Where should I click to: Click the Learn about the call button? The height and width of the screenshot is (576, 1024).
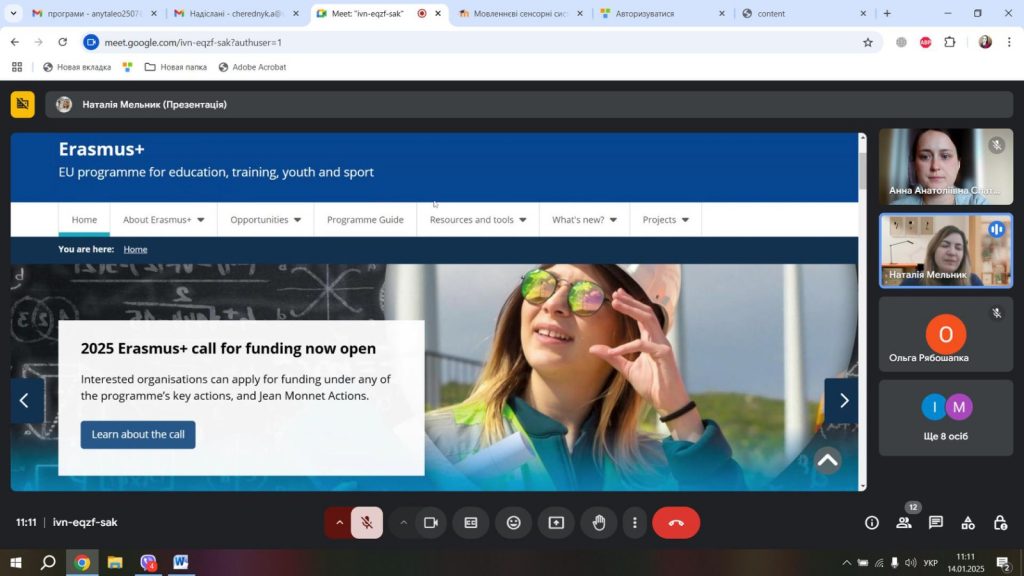[x=138, y=435]
